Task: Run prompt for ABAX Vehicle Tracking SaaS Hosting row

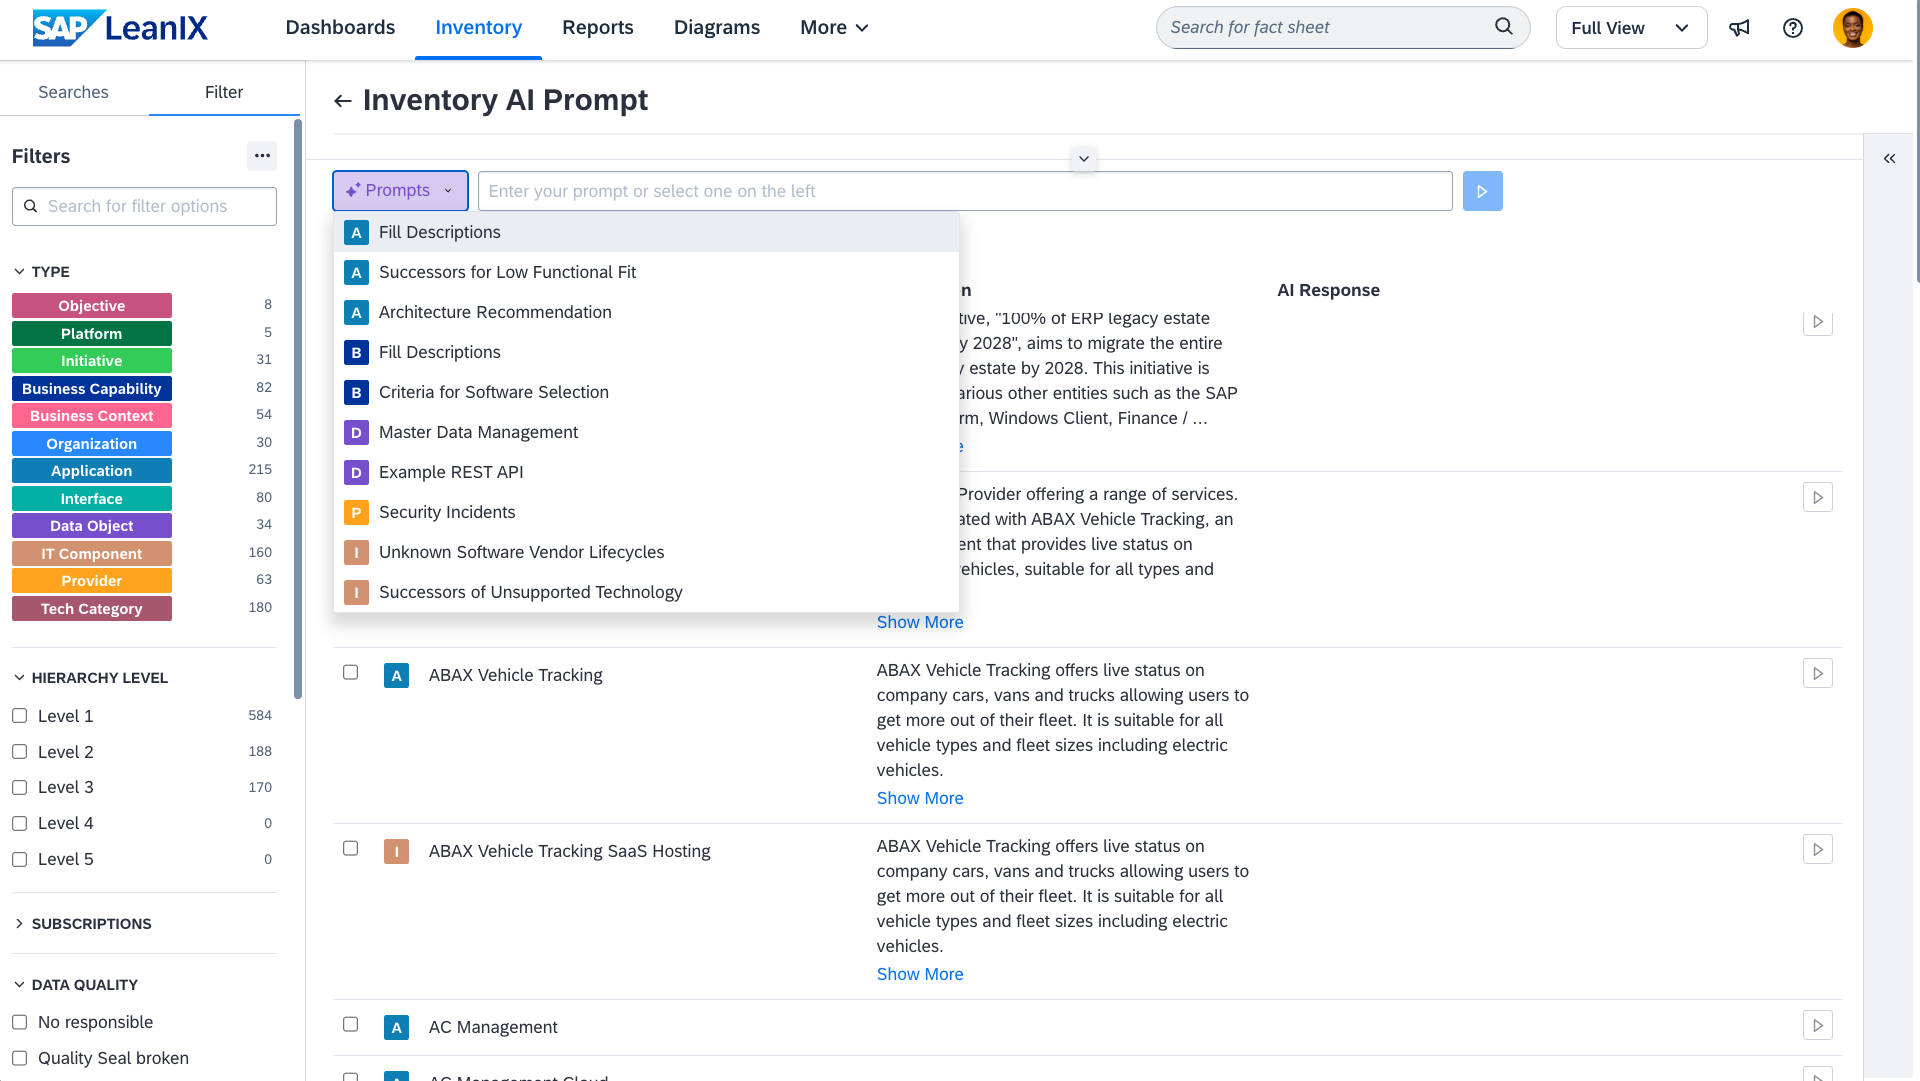Action: (x=1818, y=850)
